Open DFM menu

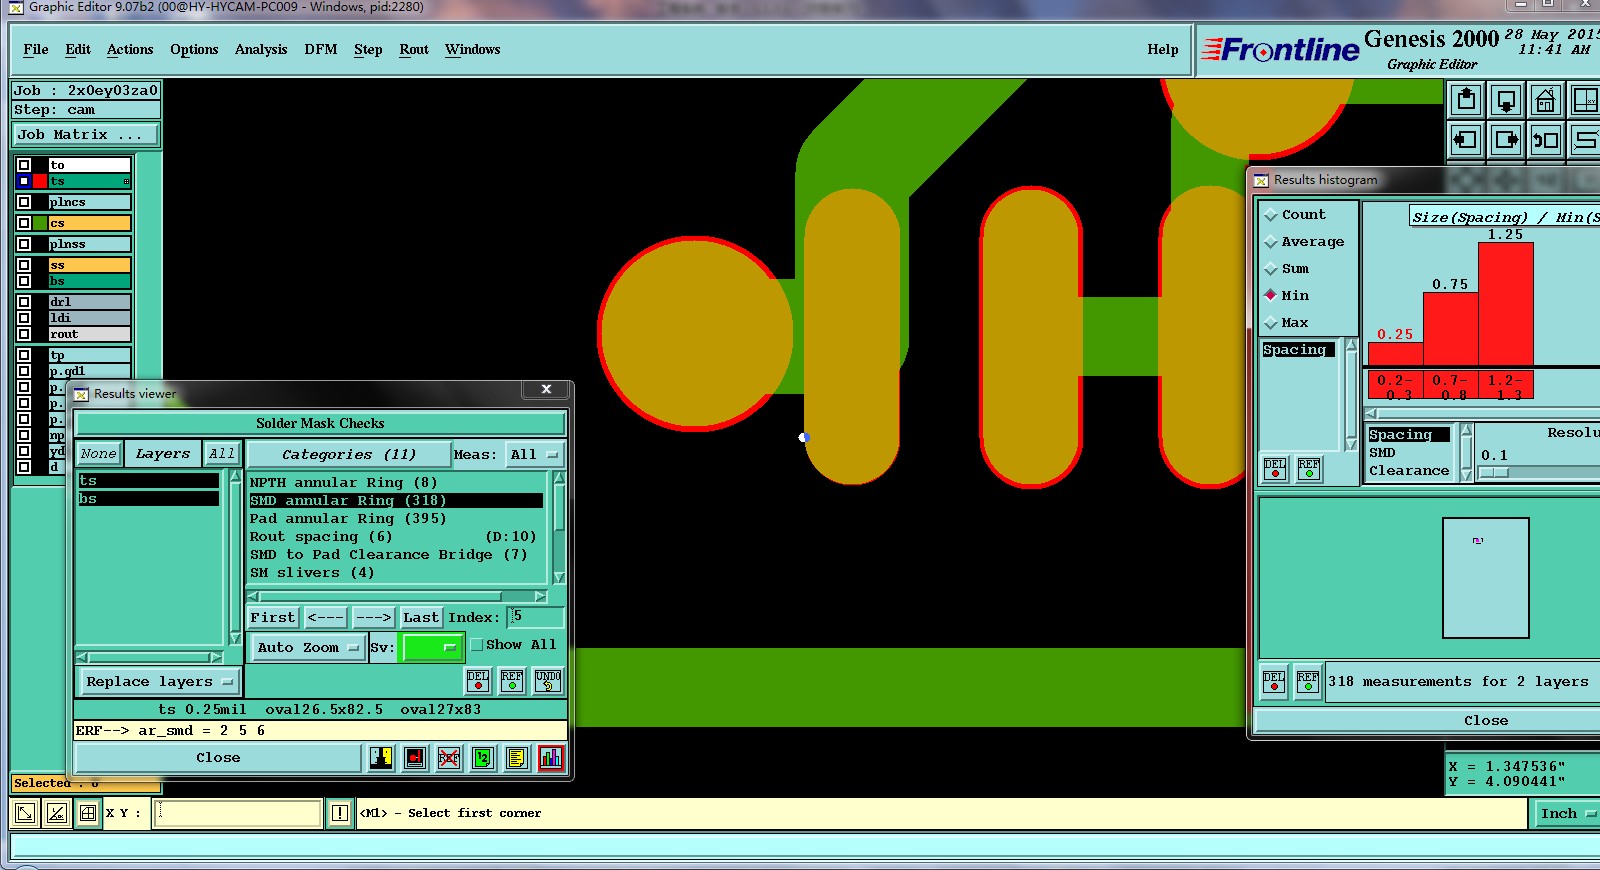[321, 49]
